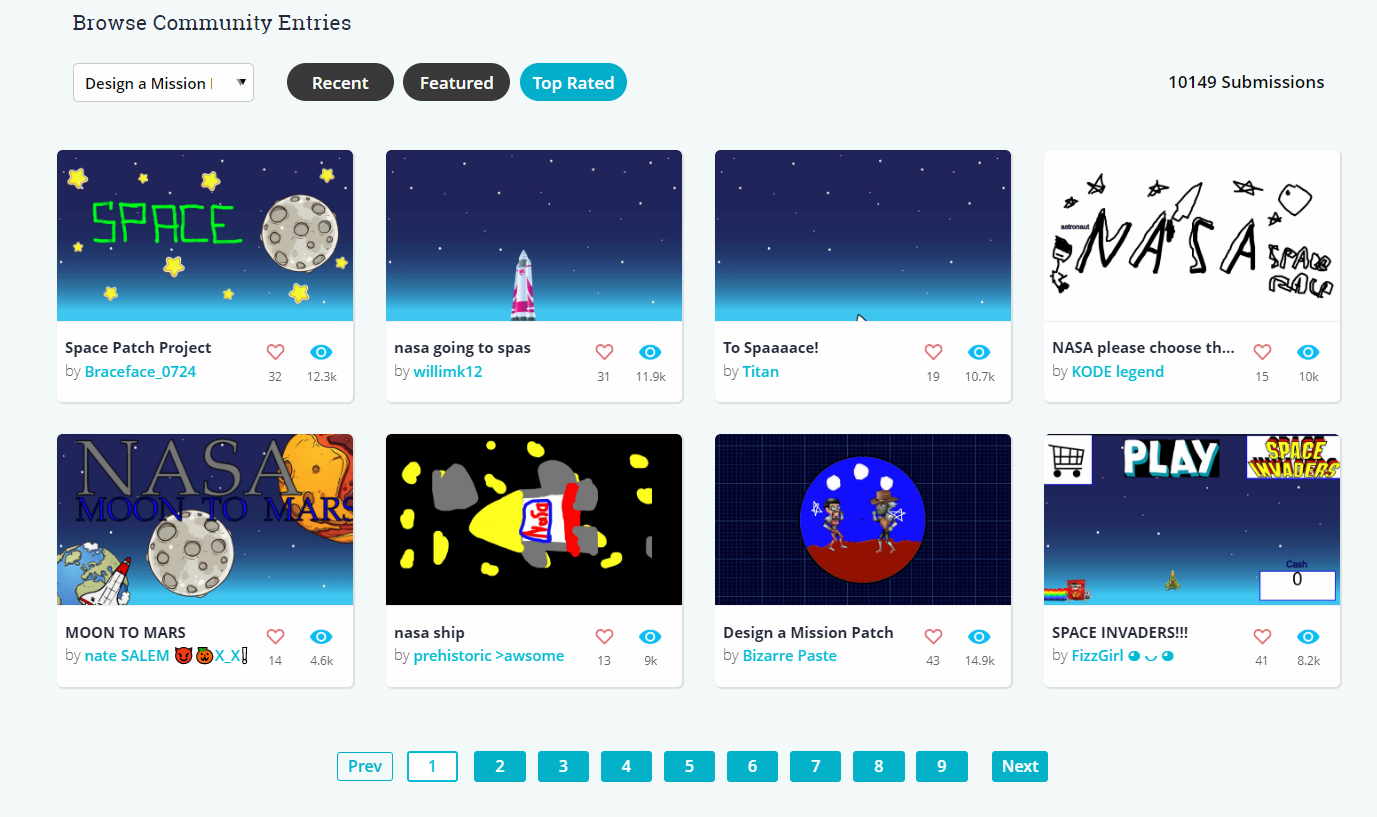Like the MOON TO MARS project
The height and width of the screenshot is (817, 1377).
275,637
